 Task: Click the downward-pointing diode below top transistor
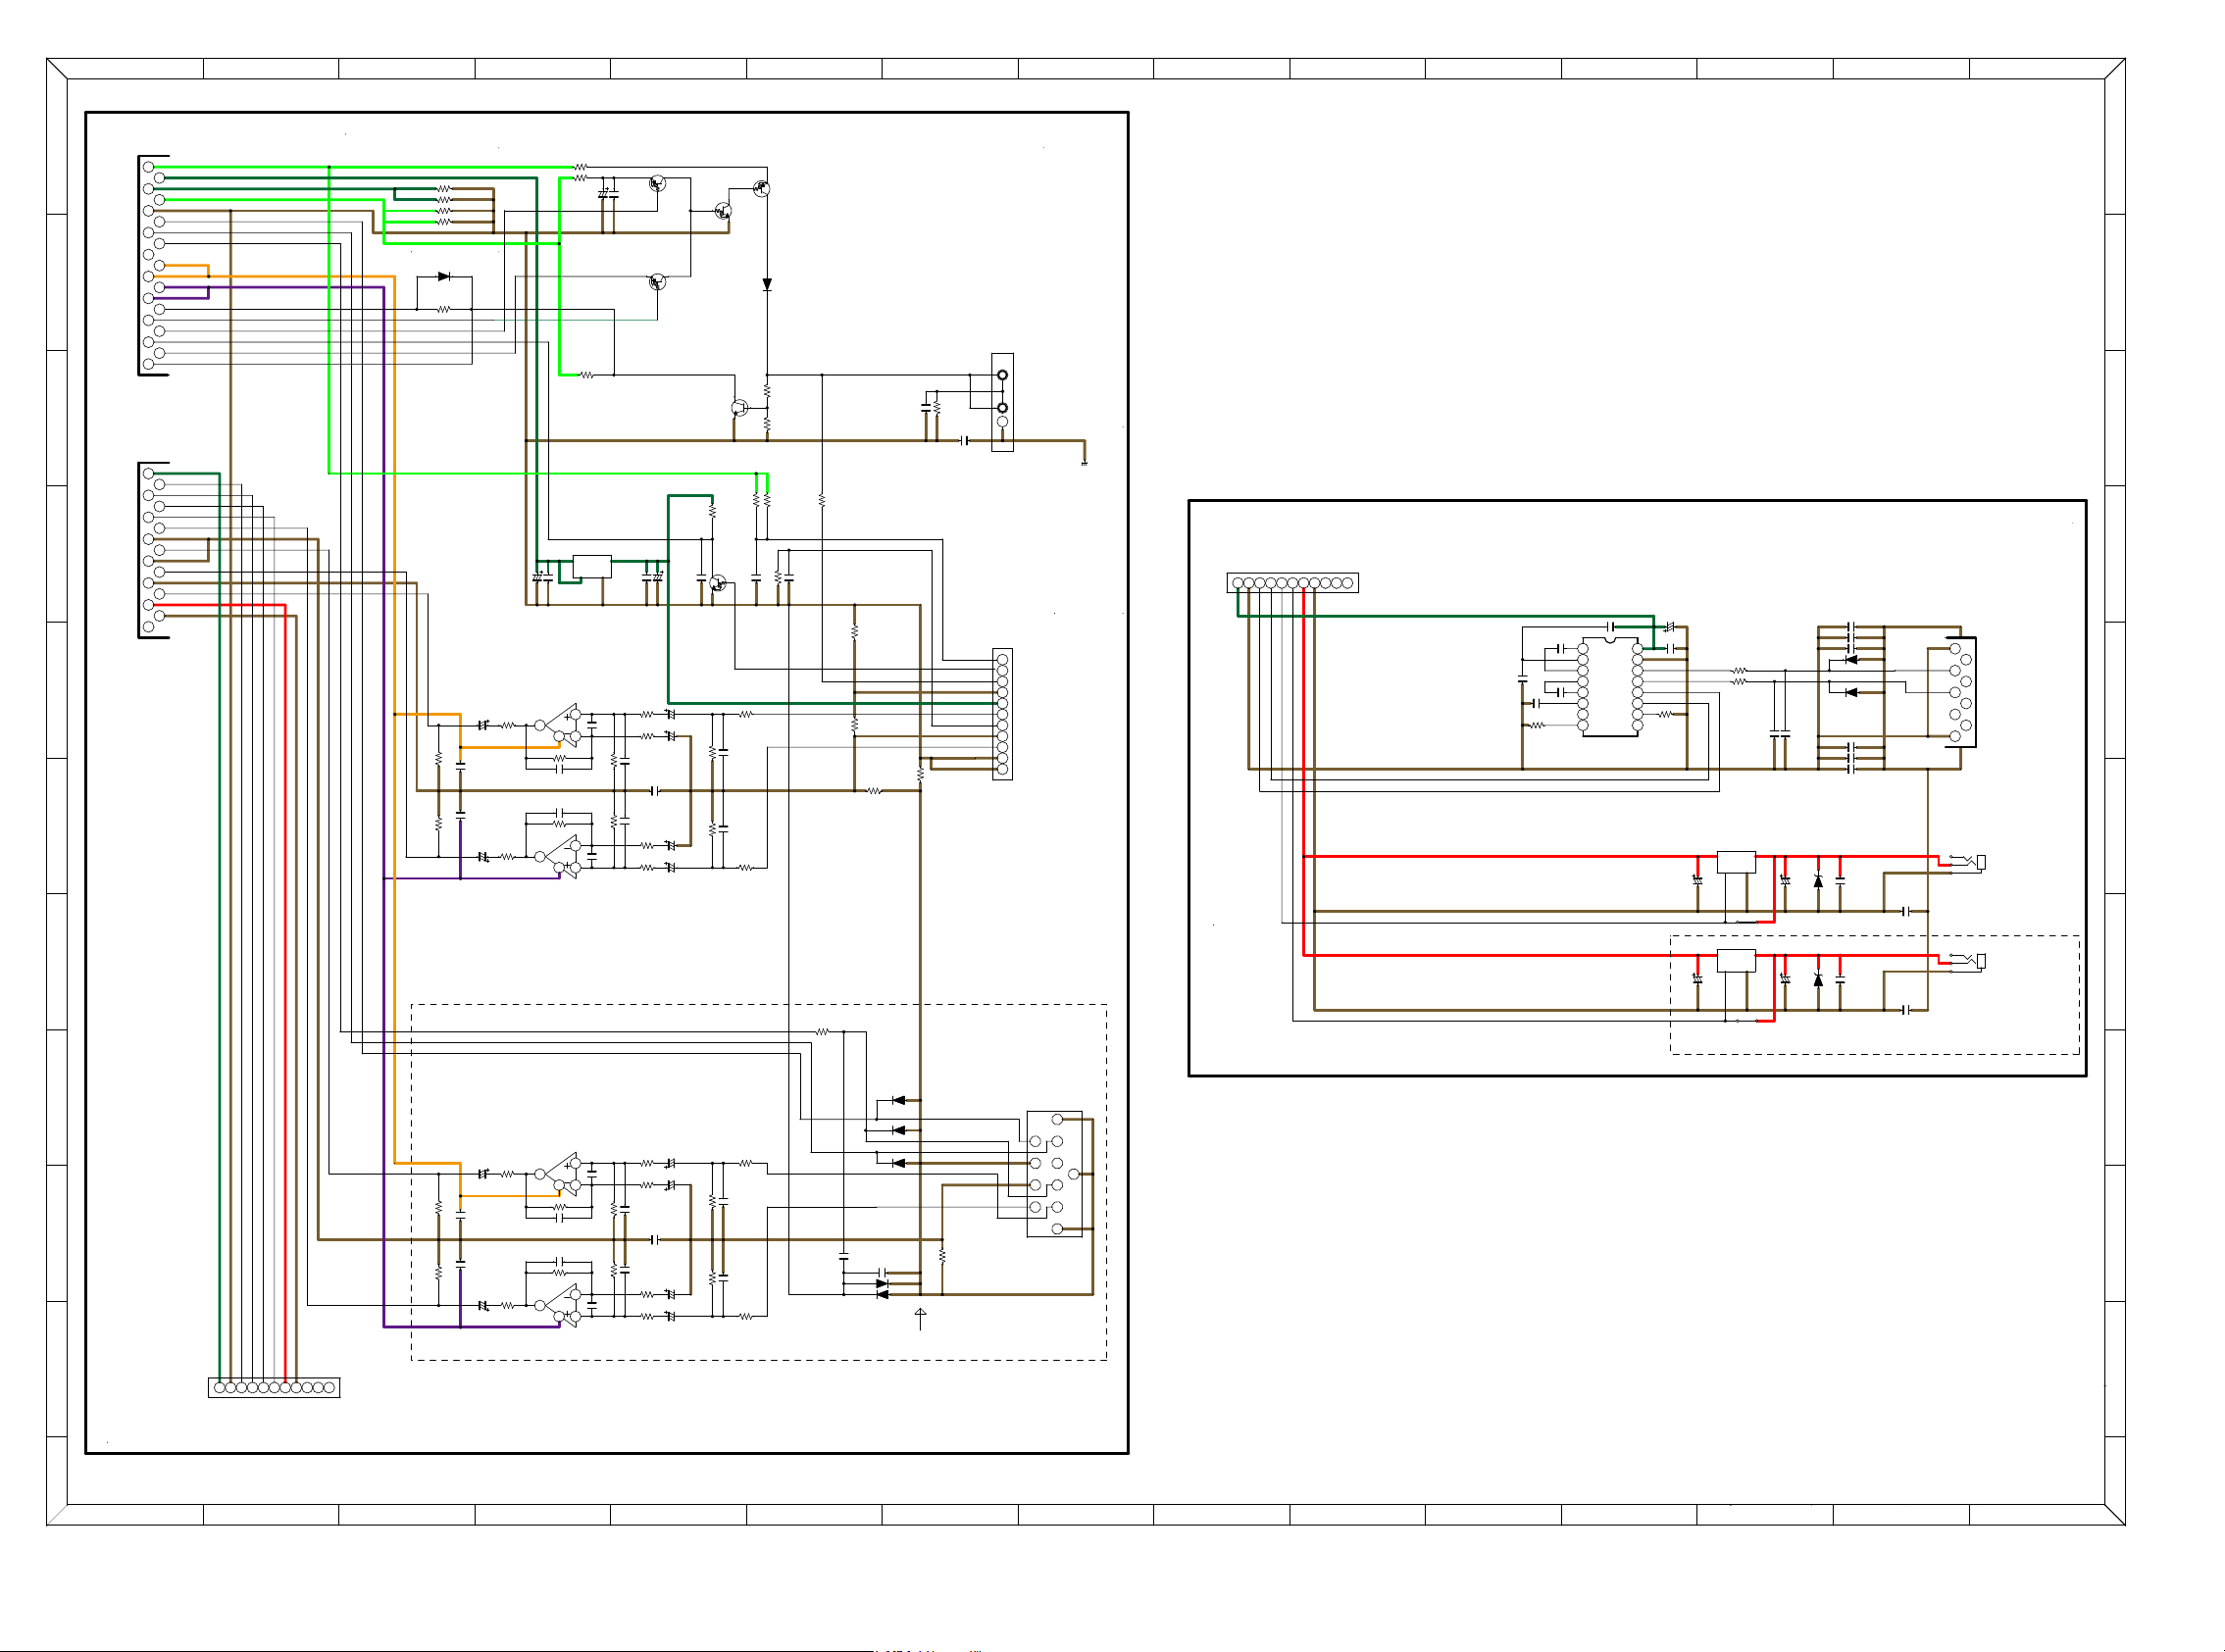tap(767, 285)
